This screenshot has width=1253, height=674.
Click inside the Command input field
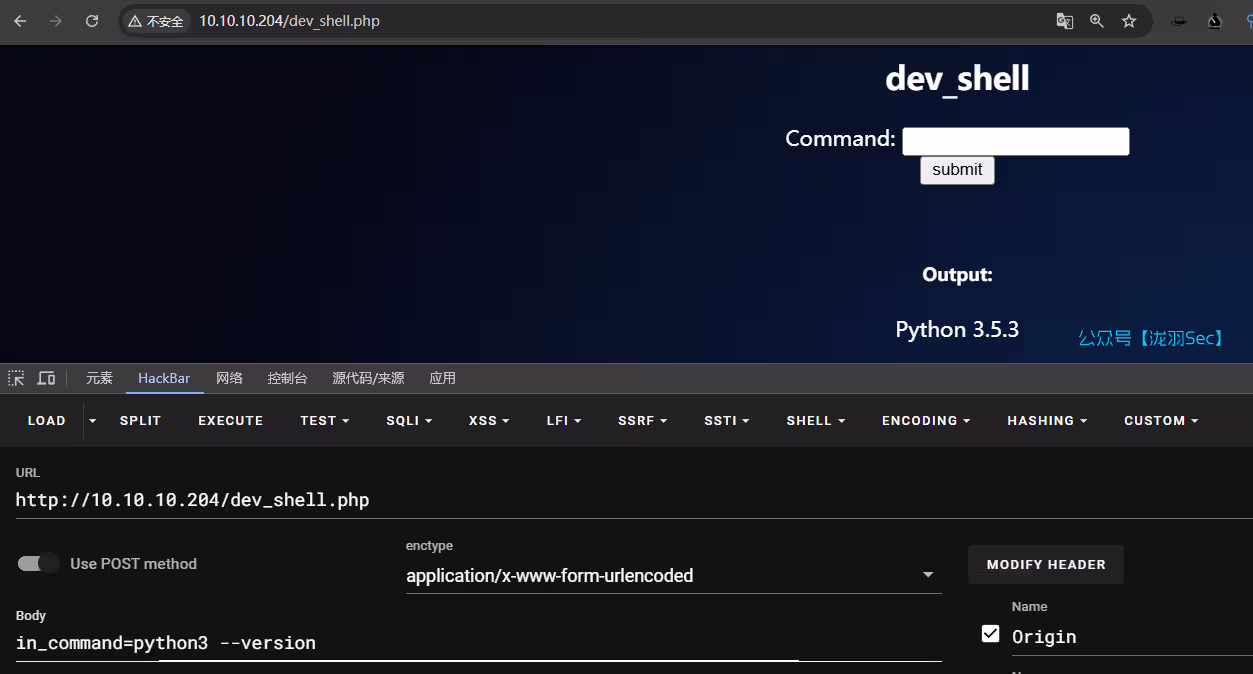tap(1014, 140)
